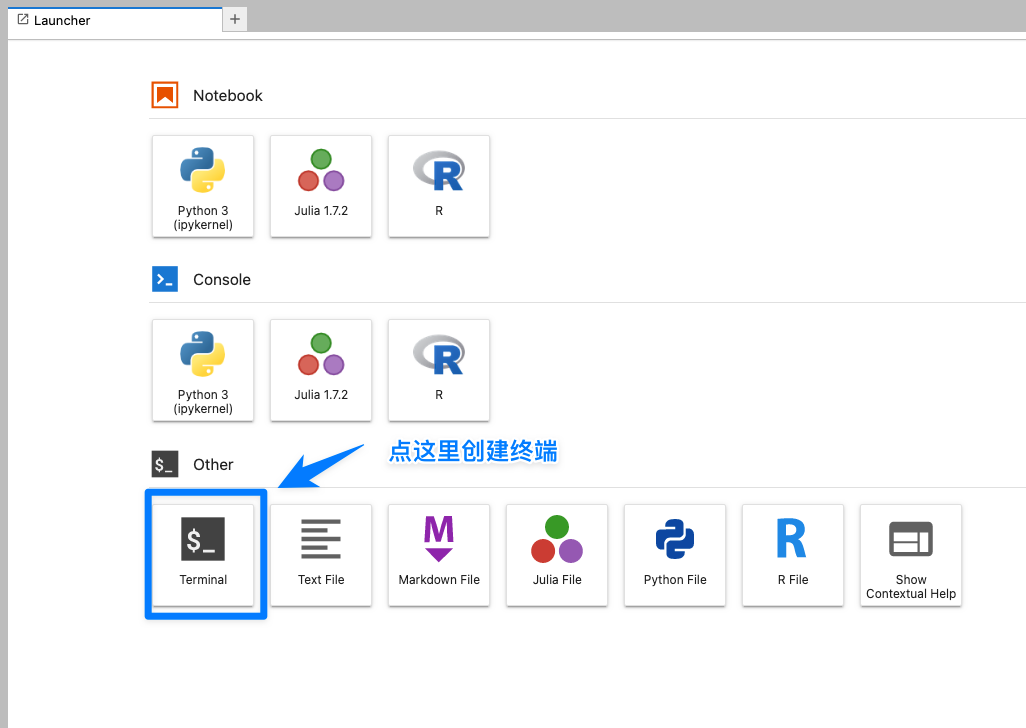The image size is (1026, 728).
Task: Create a new Julia File
Action: point(557,555)
